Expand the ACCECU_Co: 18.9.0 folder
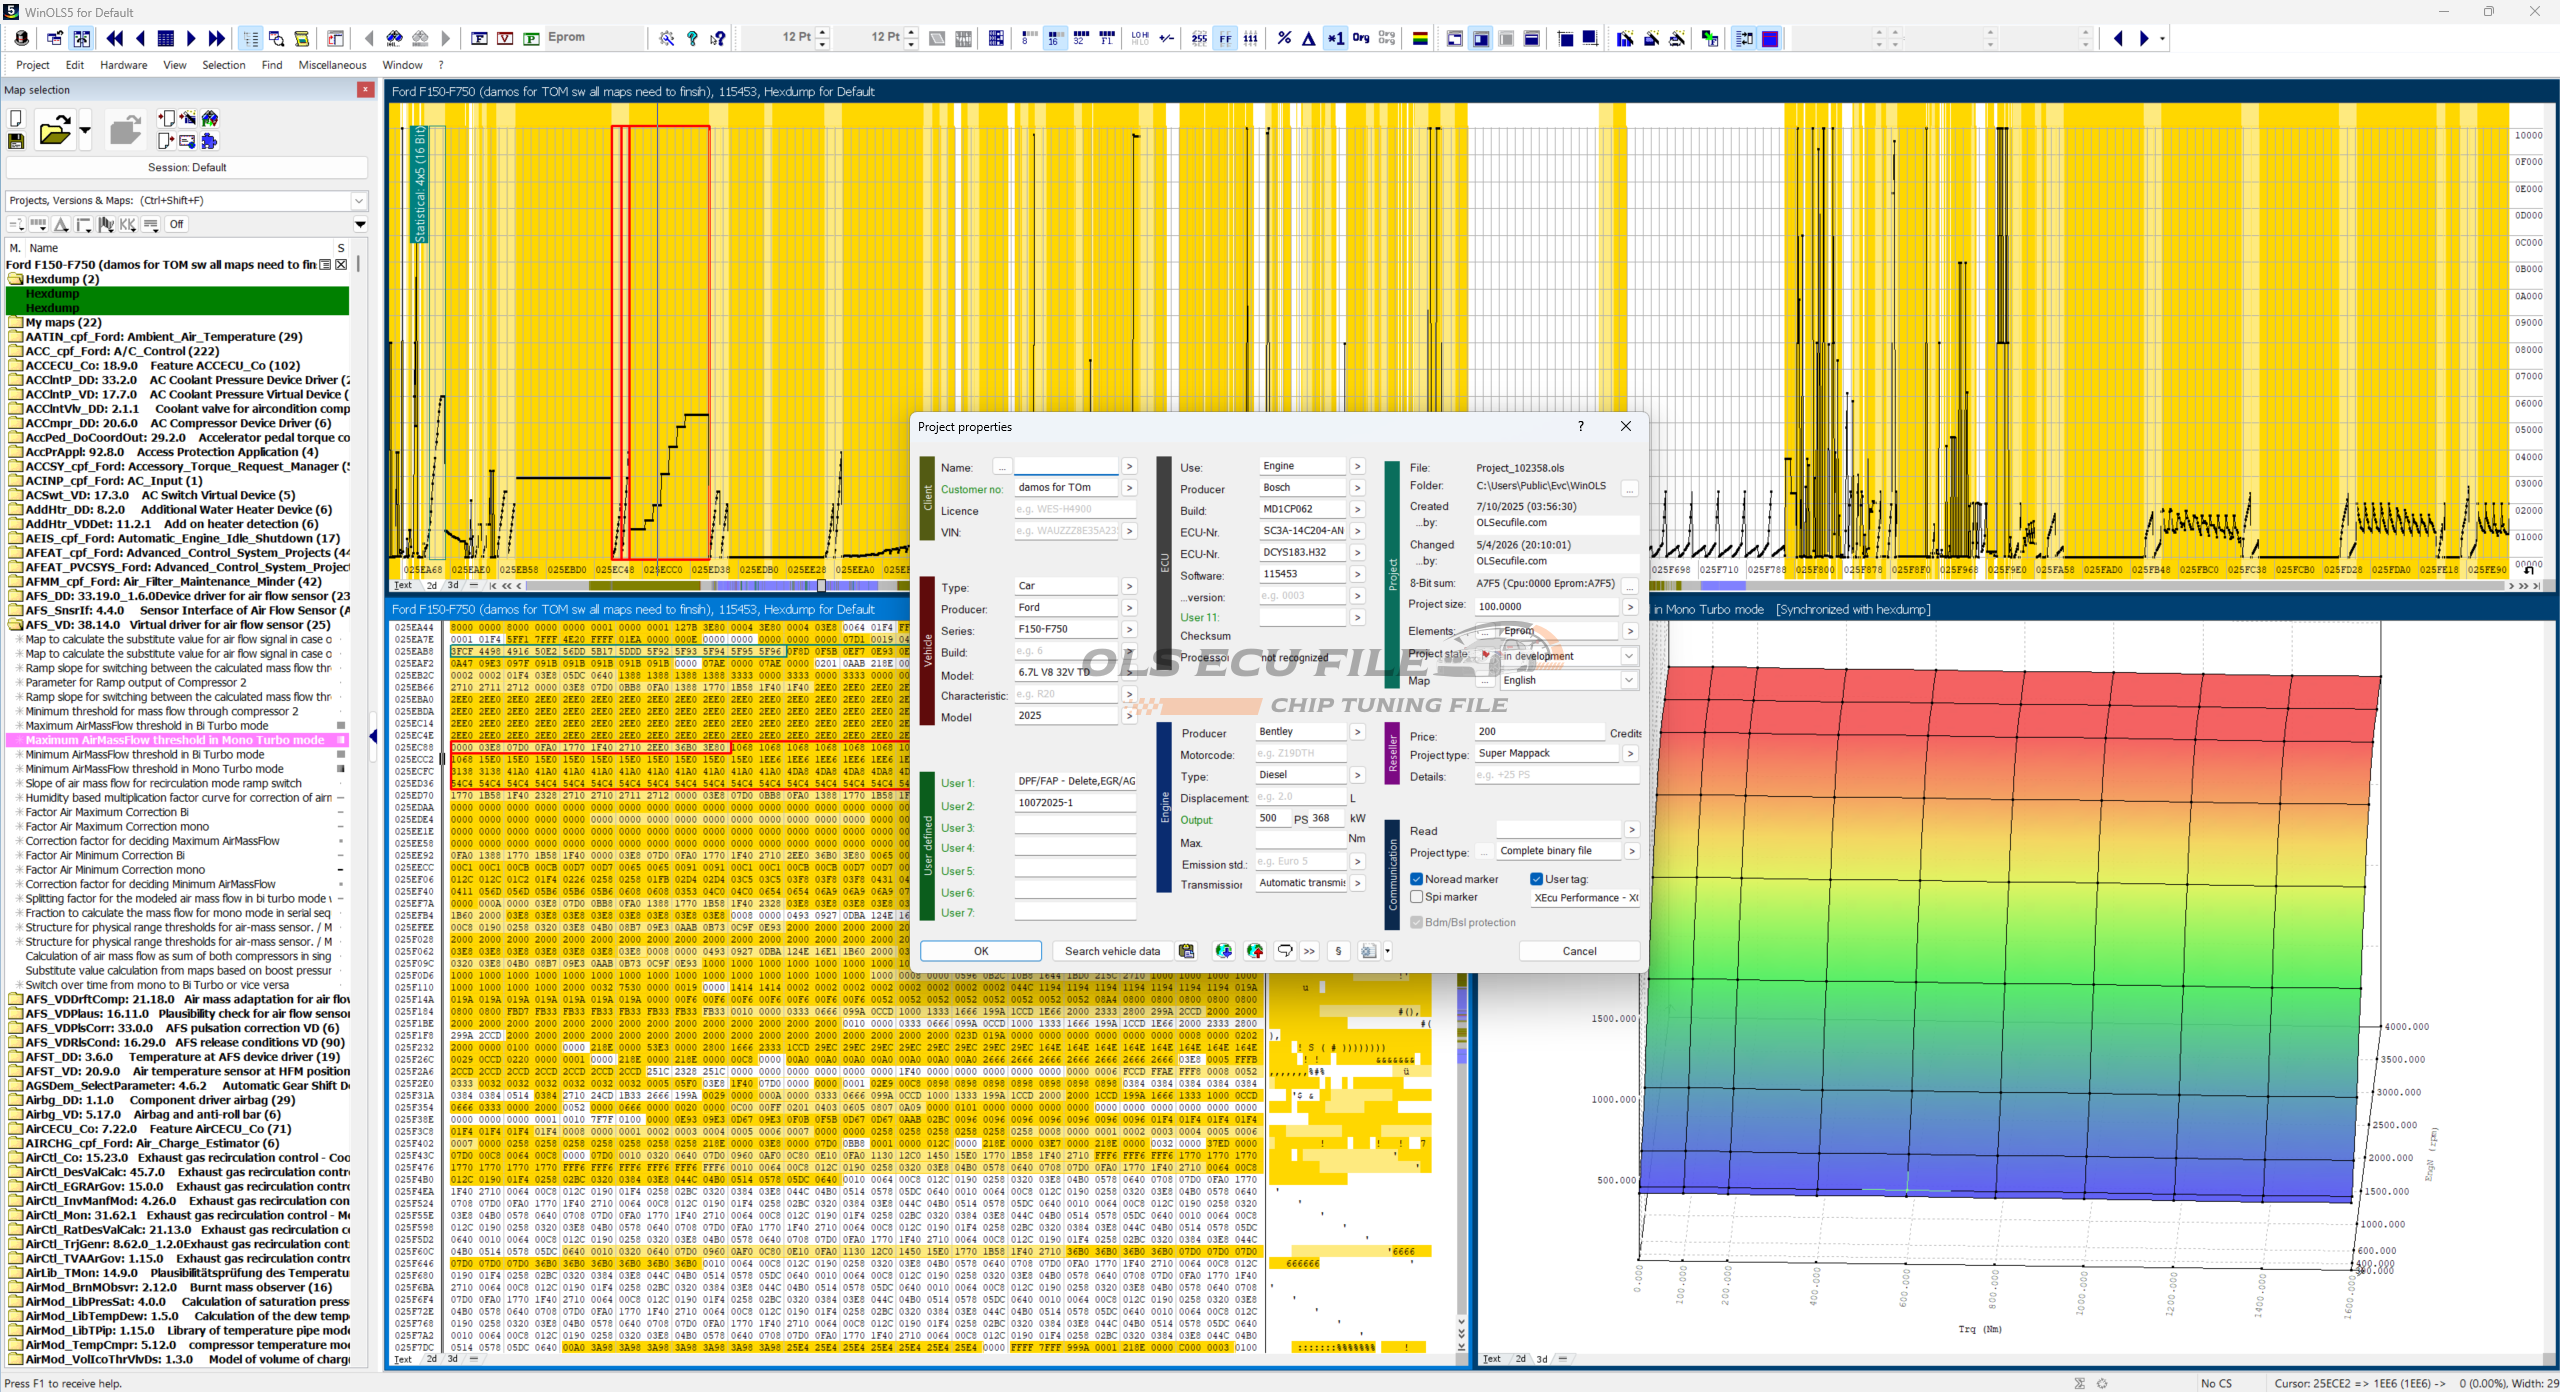Screen dimensions: 2560x1392 tap(15, 366)
